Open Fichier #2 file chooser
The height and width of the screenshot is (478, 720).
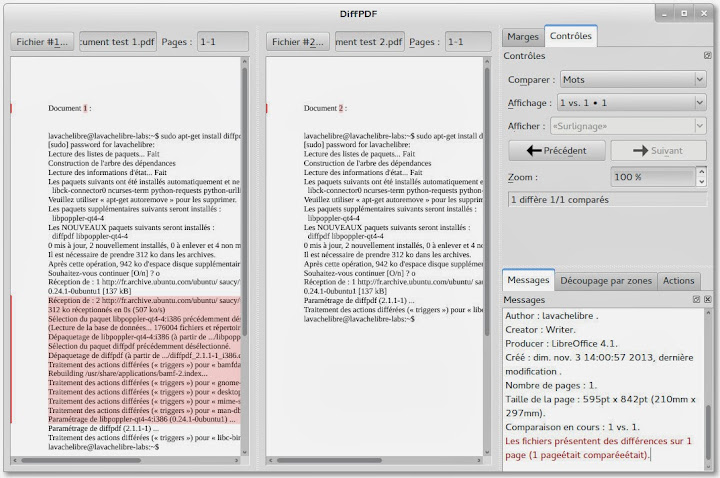[298, 42]
